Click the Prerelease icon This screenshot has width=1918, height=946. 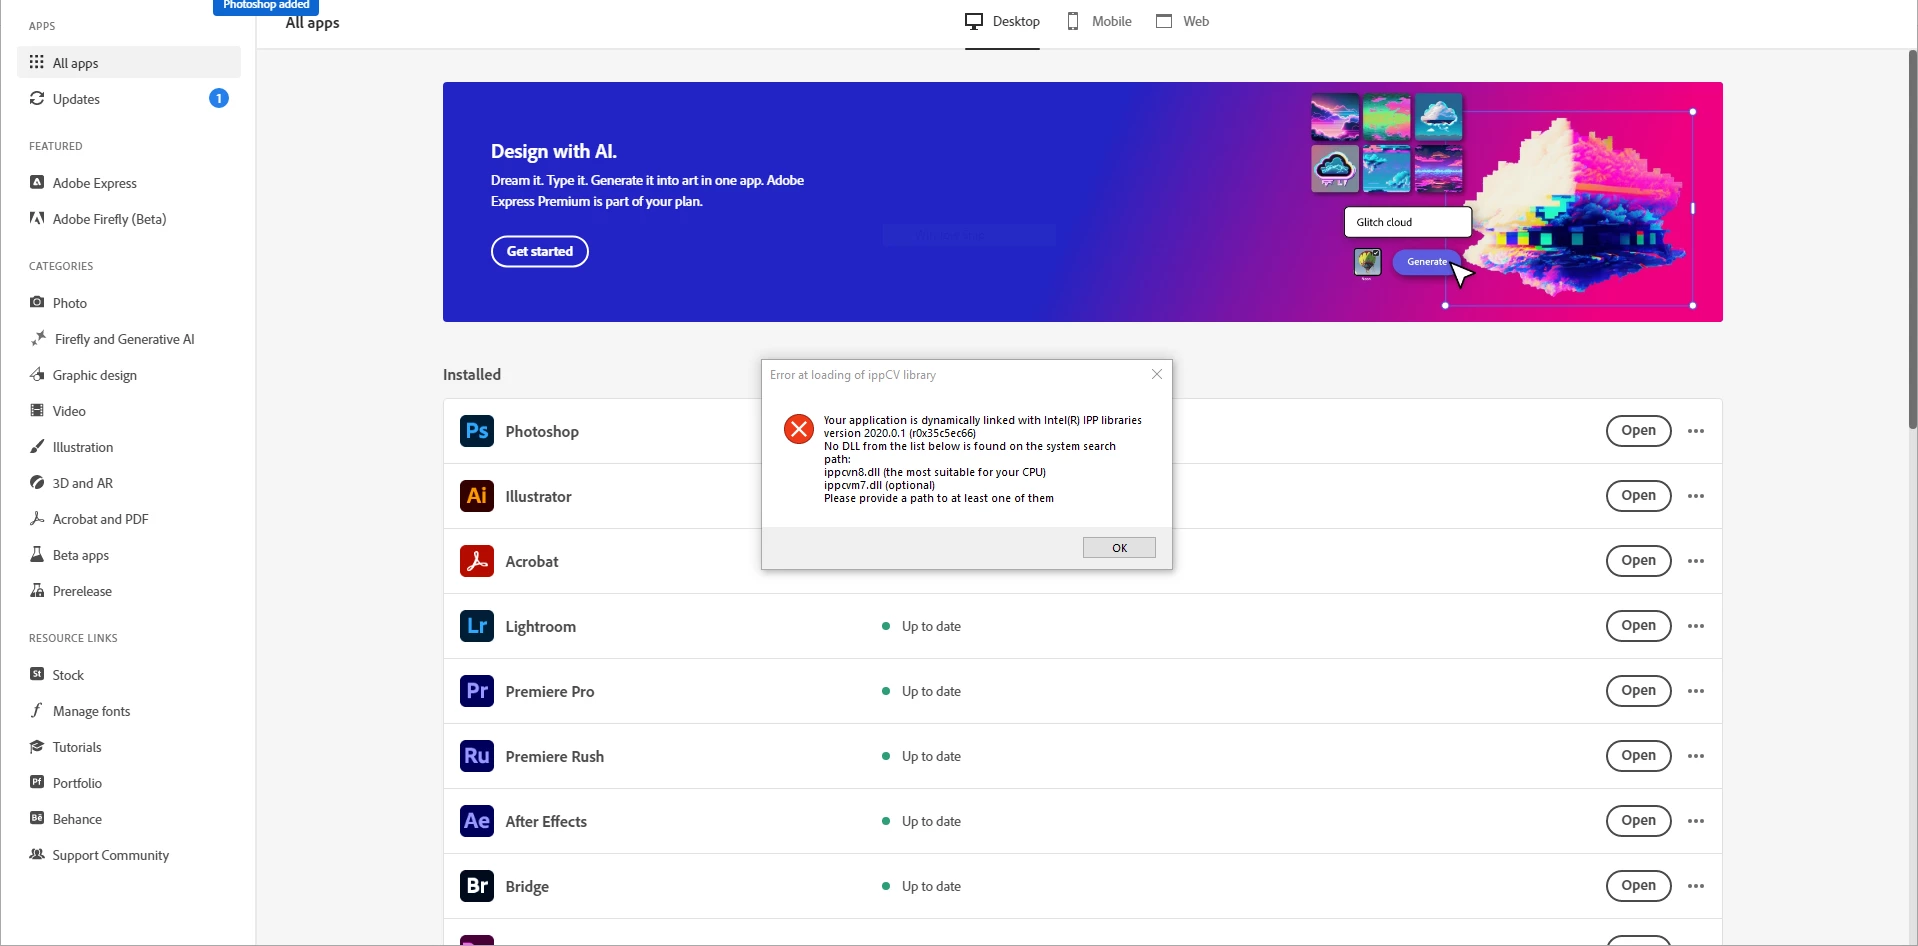(37, 590)
